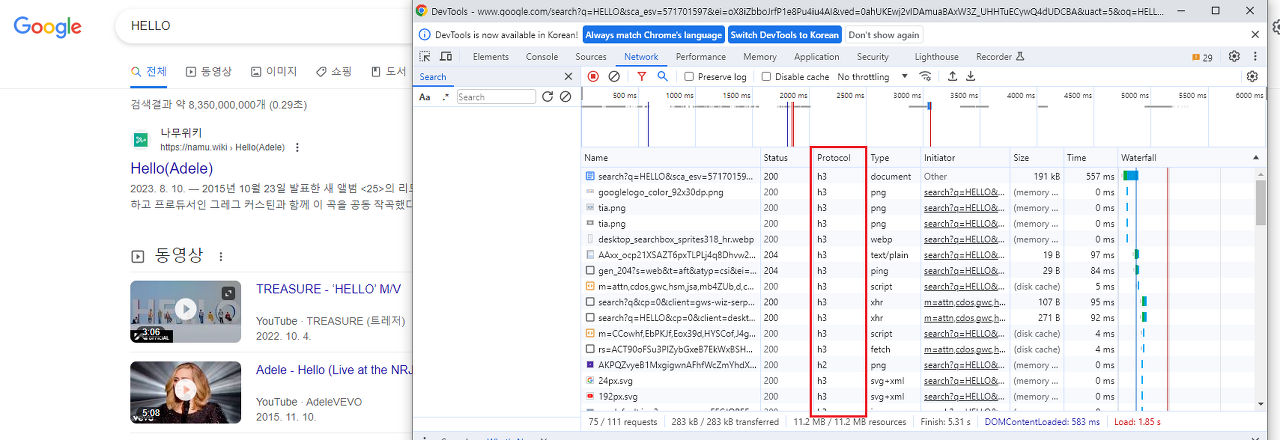
Task: Open the three-dot menu next to 동영상 heading
Action: pyautogui.click(x=221, y=257)
